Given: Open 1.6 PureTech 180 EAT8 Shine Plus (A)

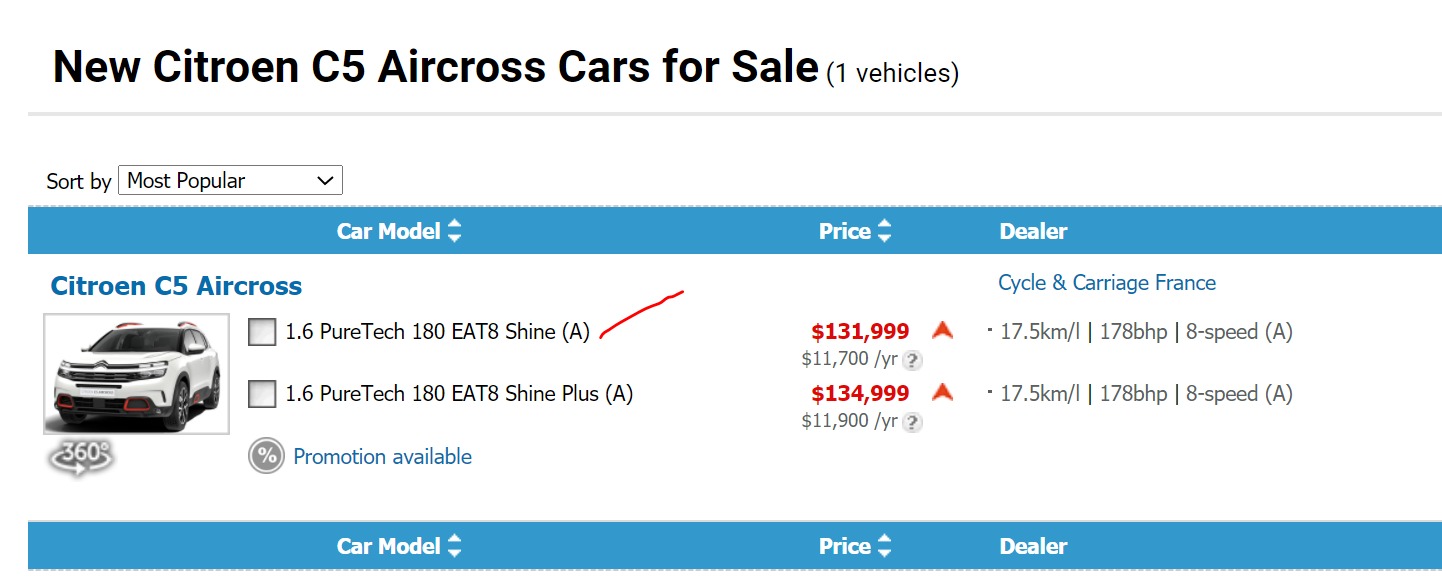Looking at the screenshot, I should pos(459,394).
